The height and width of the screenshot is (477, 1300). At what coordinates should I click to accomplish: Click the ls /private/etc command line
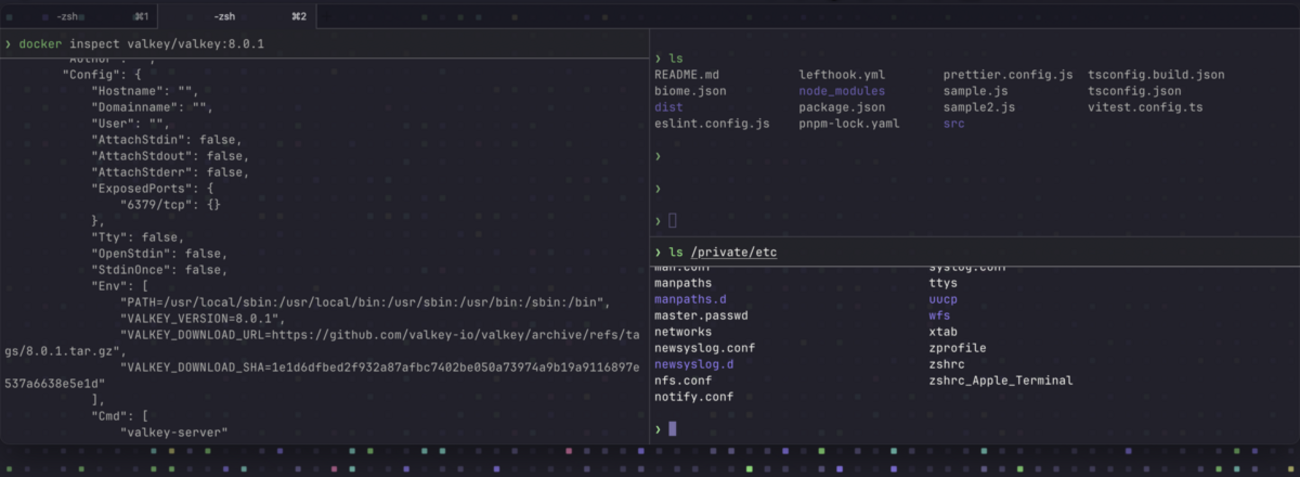(722, 252)
